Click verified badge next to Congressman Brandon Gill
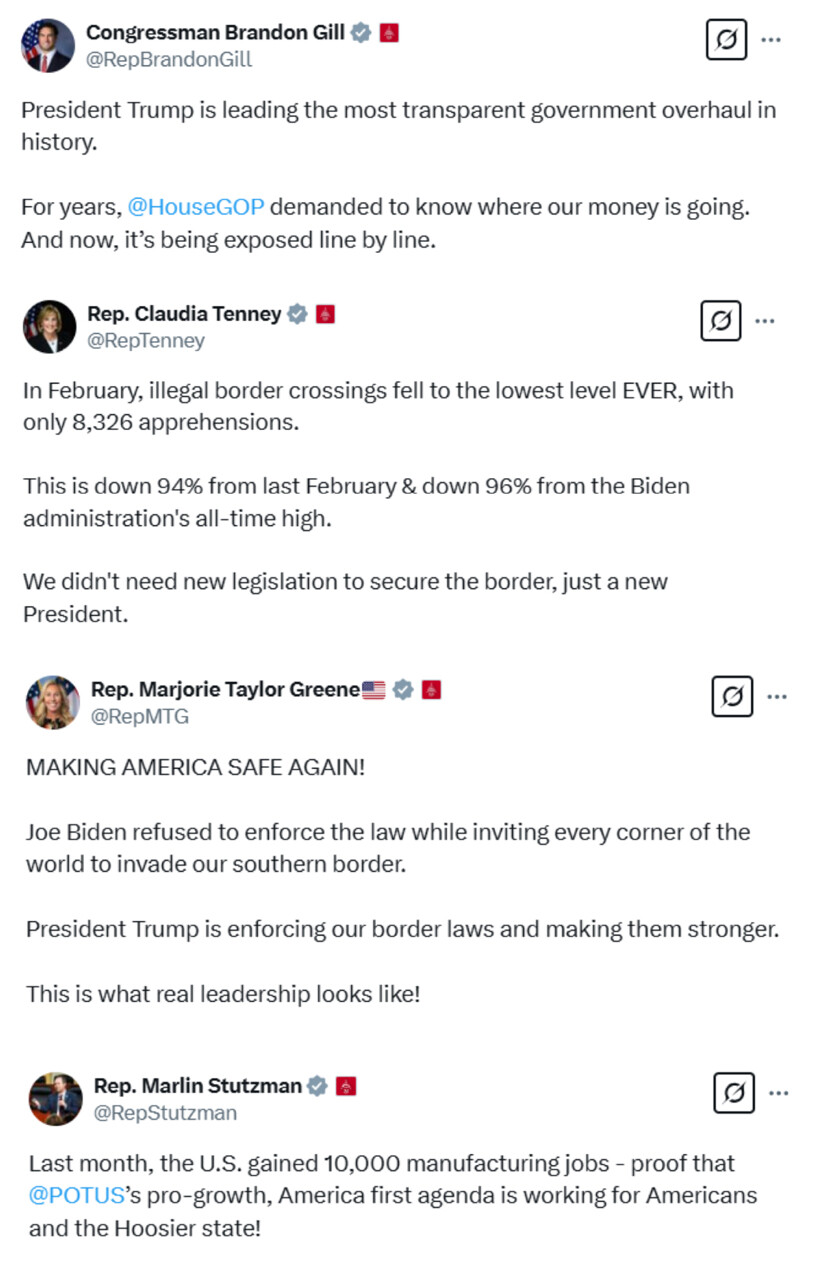Screen dimensions: 813x1264 (x=362, y=33)
